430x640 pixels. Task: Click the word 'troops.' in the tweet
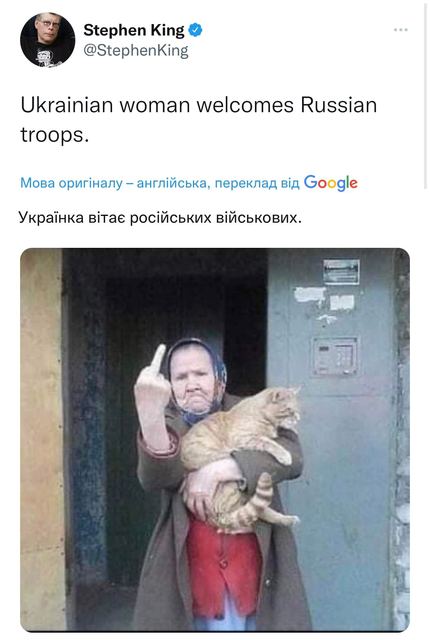[x=55, y=135]
